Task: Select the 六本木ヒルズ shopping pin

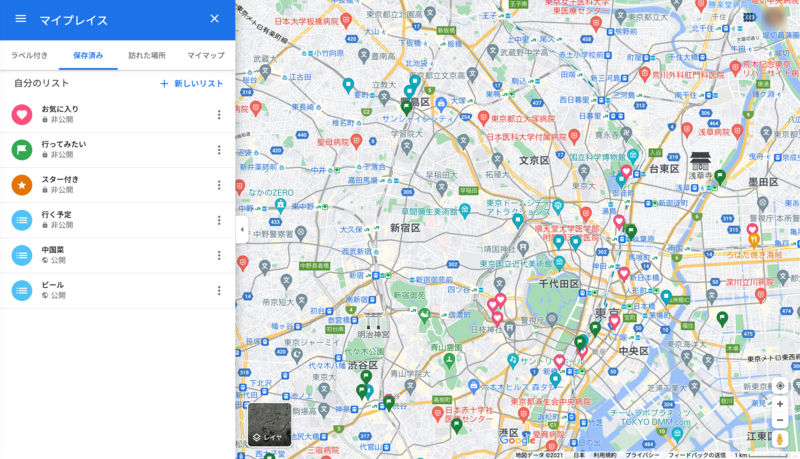Action: pos(473,386)
